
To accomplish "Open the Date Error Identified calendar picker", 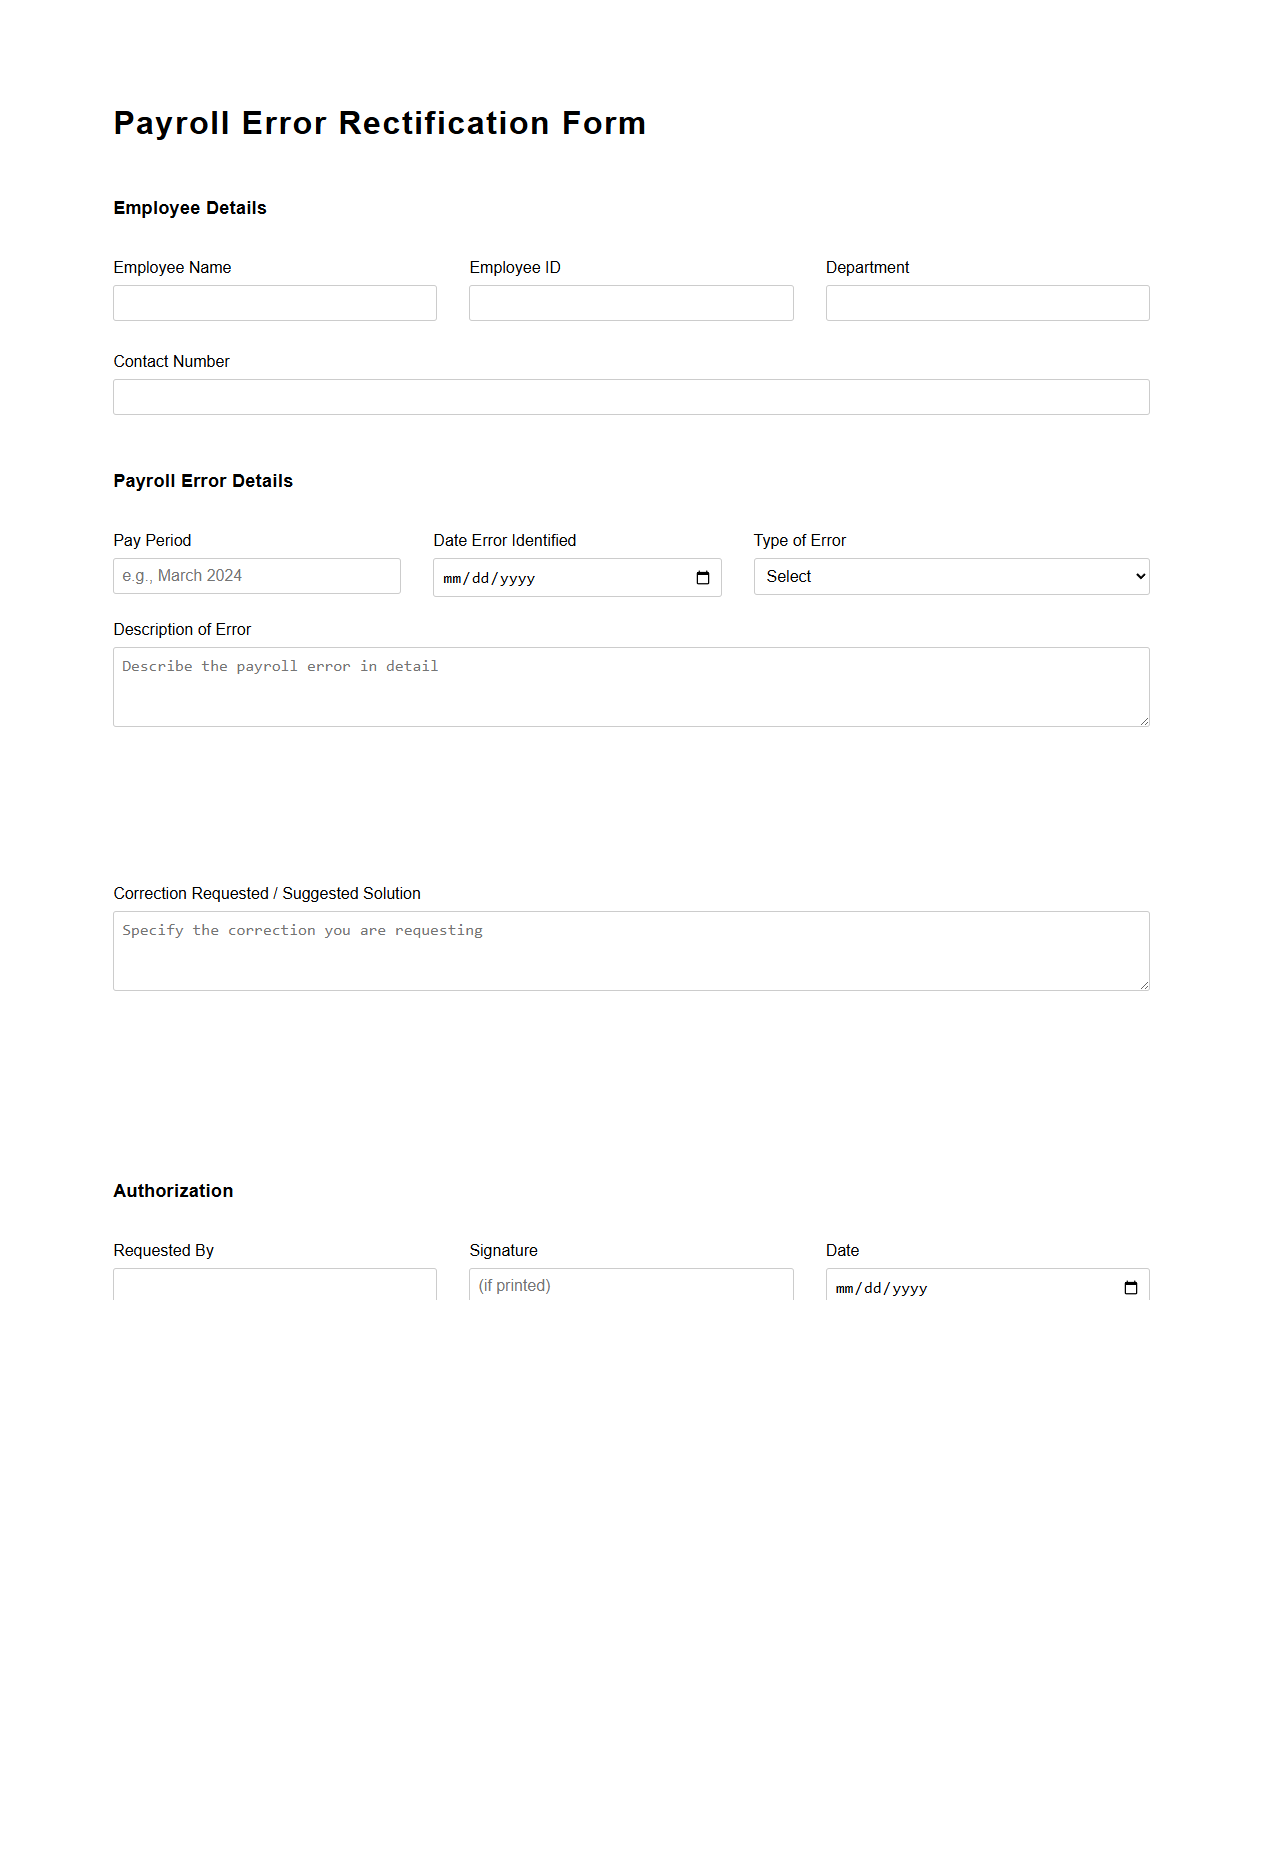I will (702, 578).
